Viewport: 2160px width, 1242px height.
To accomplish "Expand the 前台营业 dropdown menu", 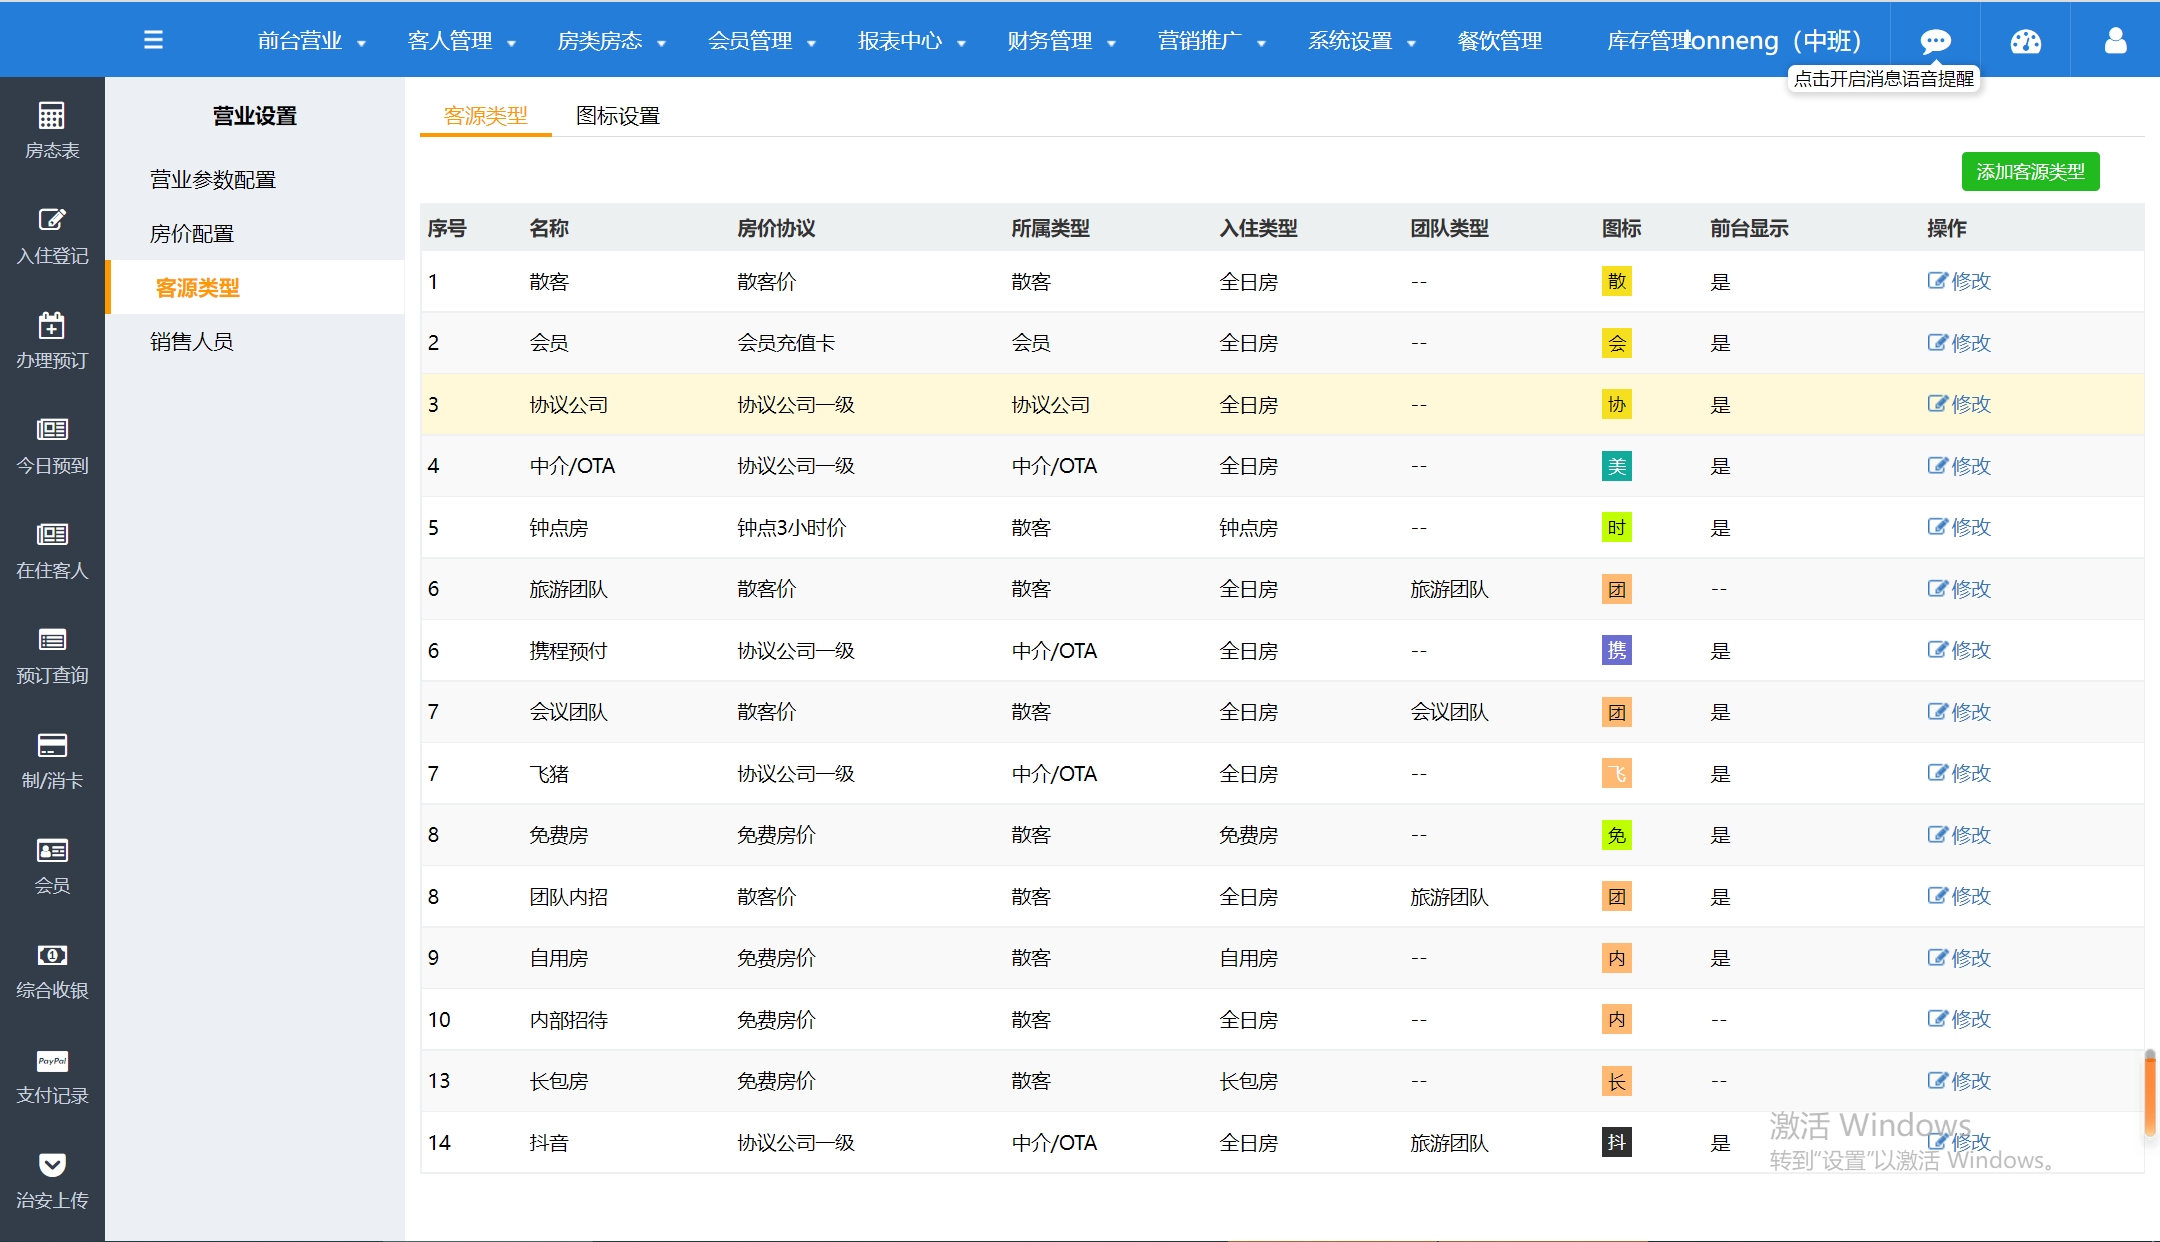I will [312, 41].
